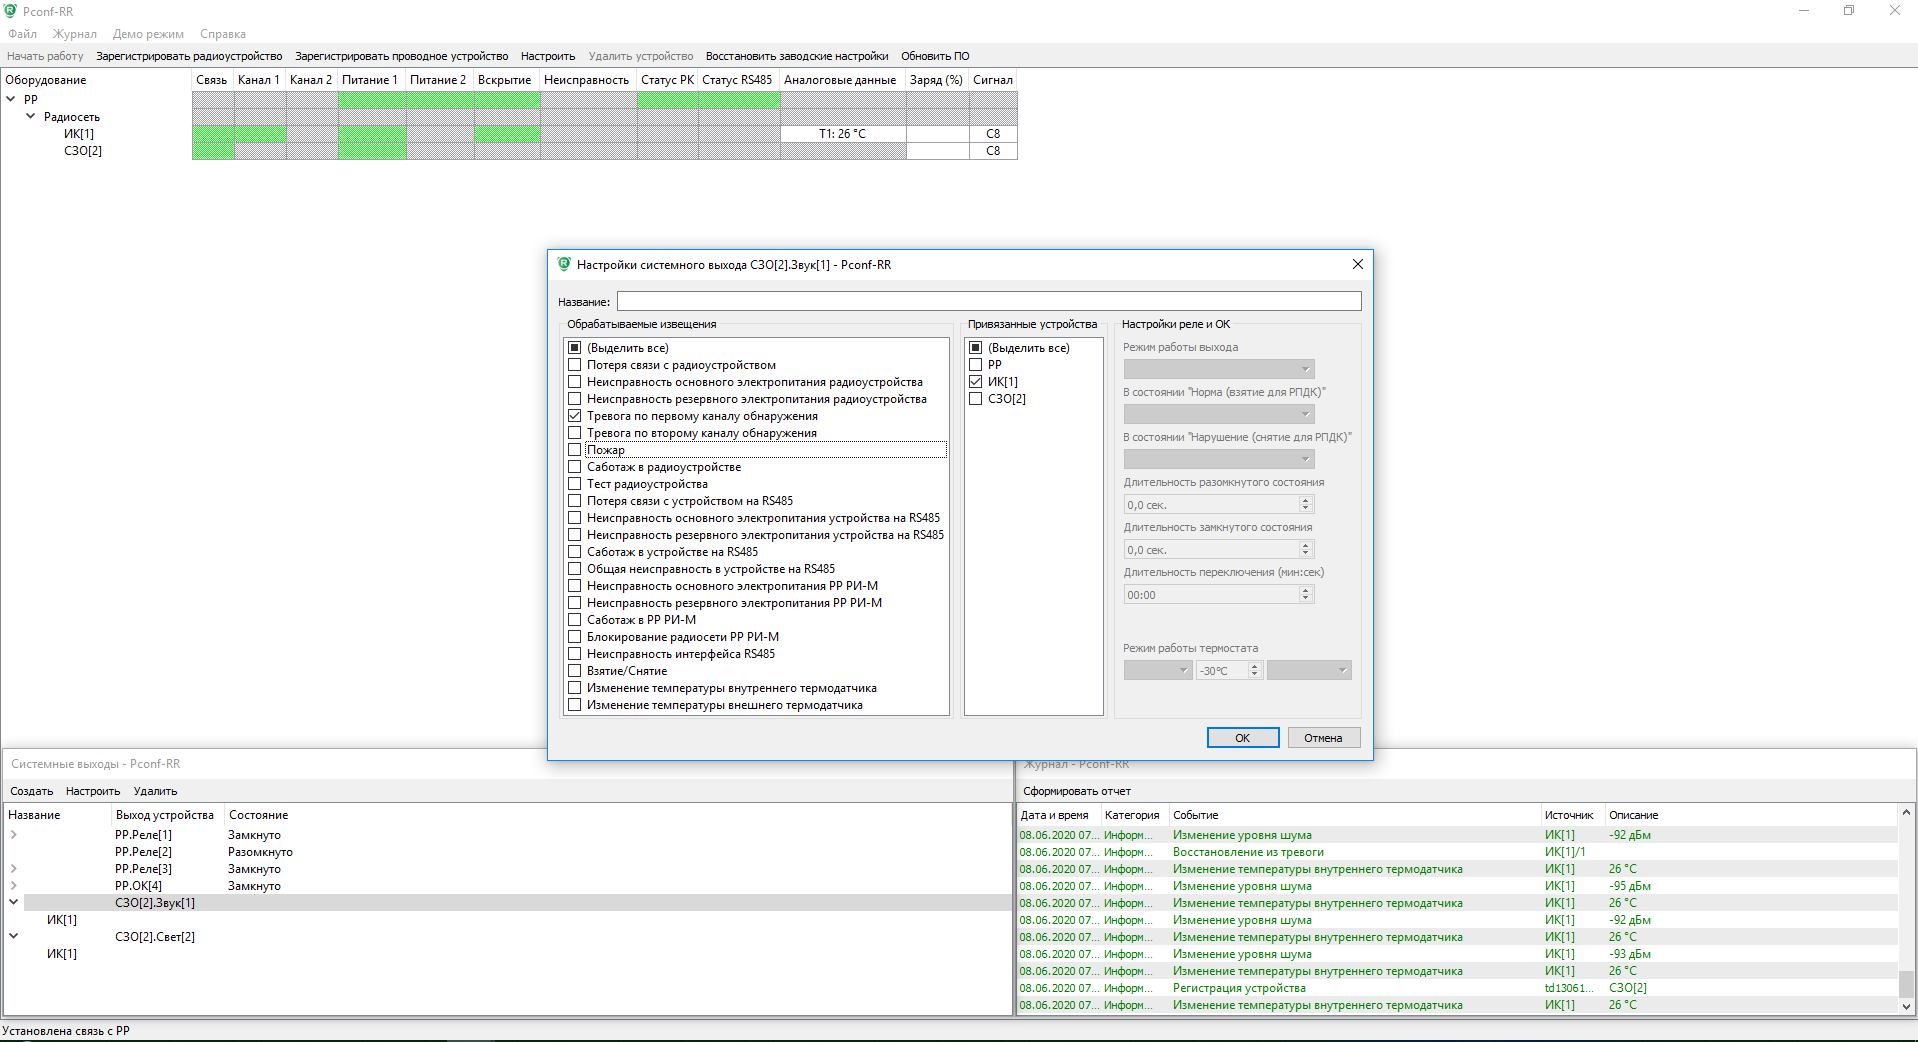The height and width of the screenshot is (1042, 1918).
Task: Uncheck 'Тревога по первому каналу обнаружения'
Action: (575, 416)
